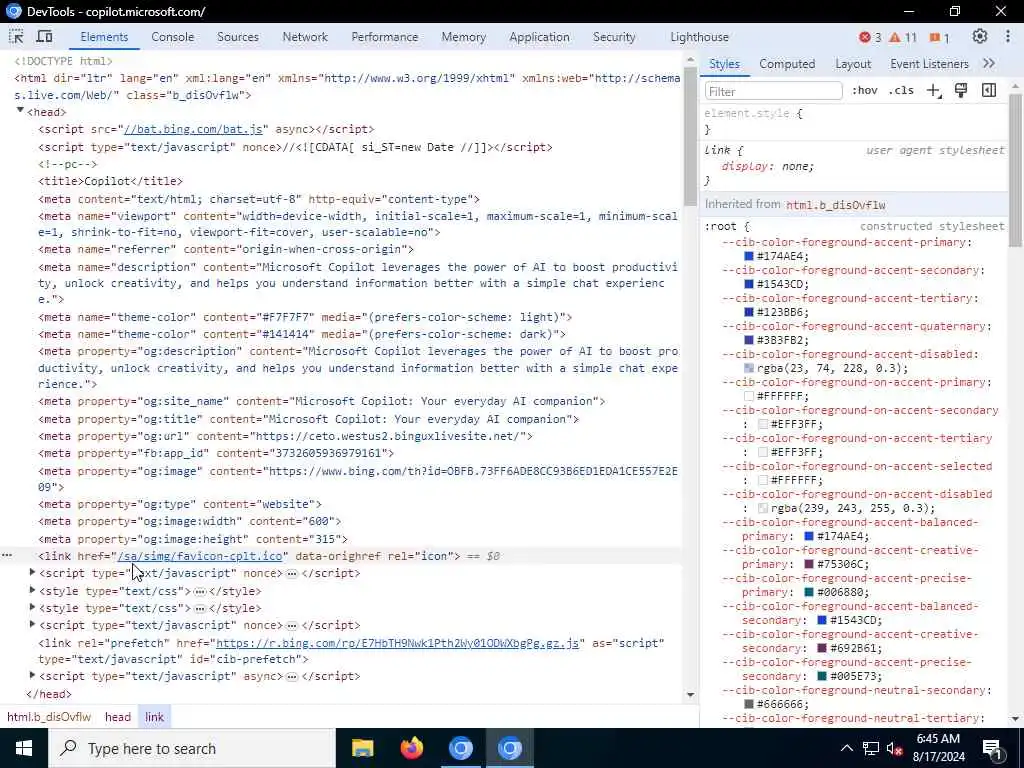1024x768 pixels.
Task: Switch to the Sources tab
Action: click(x=238, y=37)
